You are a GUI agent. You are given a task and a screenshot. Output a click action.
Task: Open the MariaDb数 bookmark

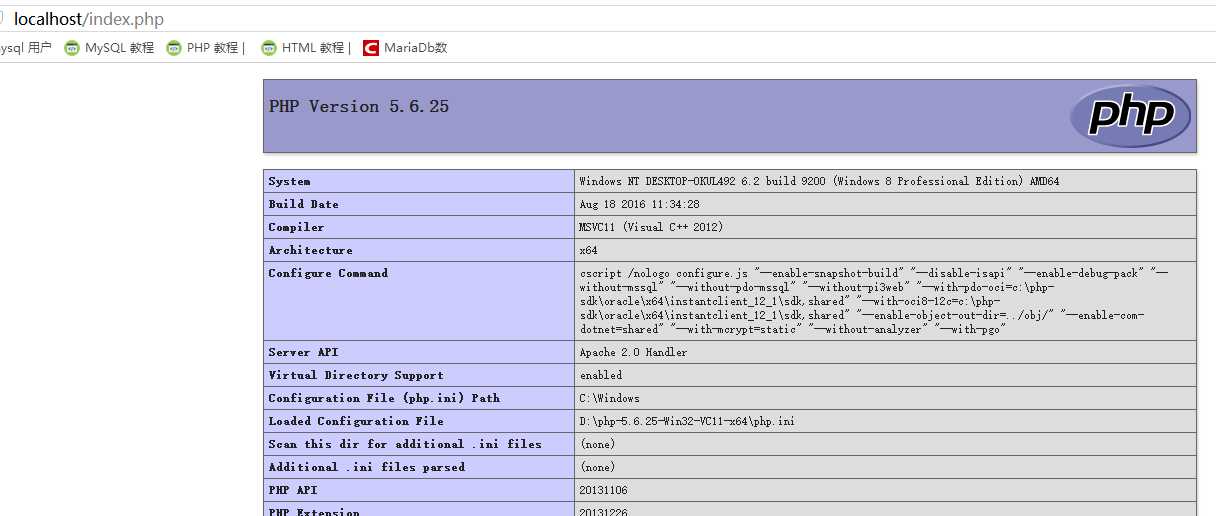coord(404,48)
